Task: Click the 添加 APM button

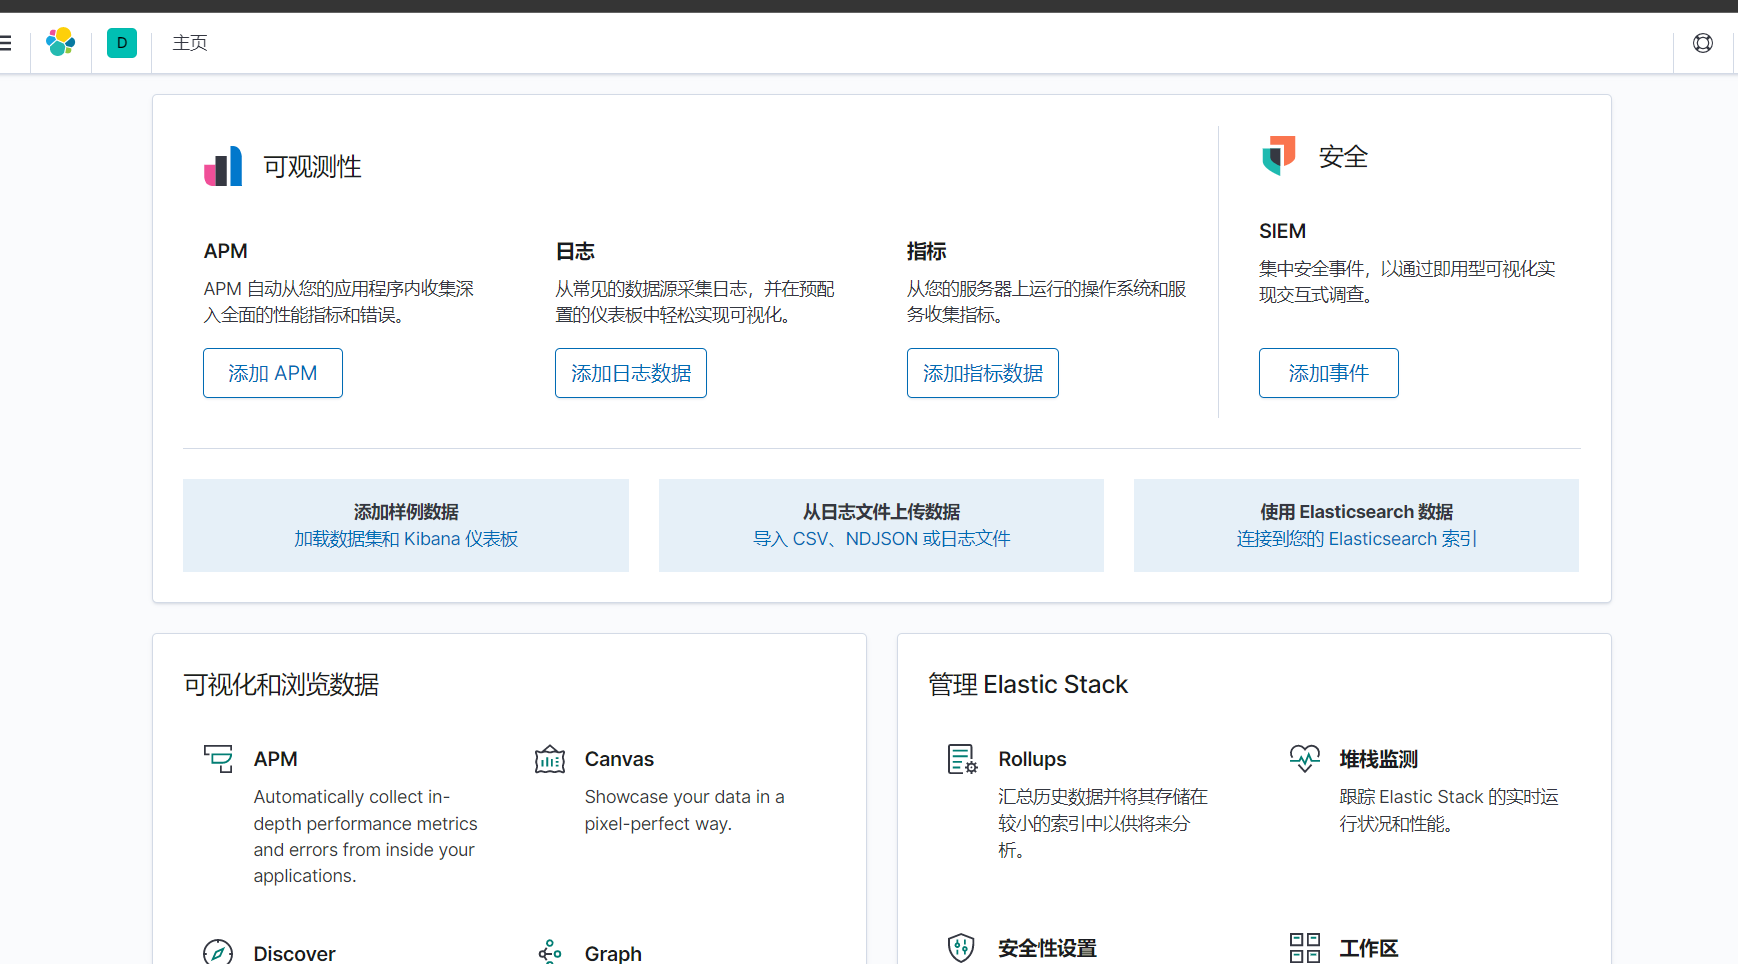Action: pyautogui.click(x=273, y=373)
